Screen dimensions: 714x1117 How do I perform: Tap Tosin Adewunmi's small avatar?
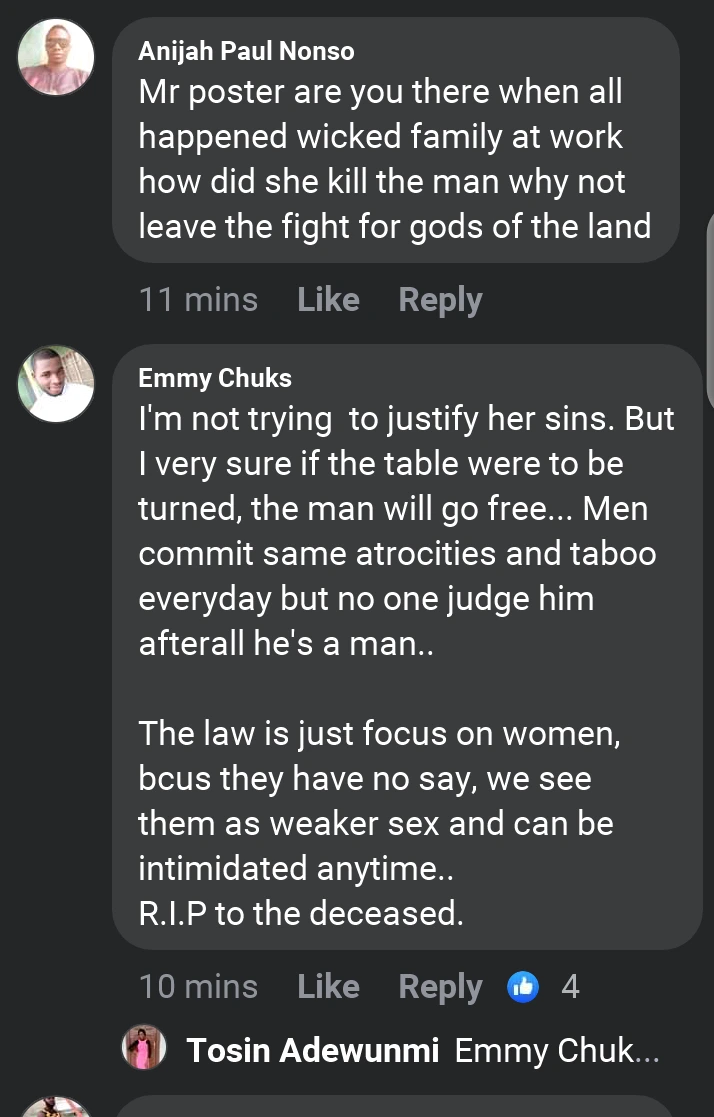pyautogui.click(x=144, y=1050)
